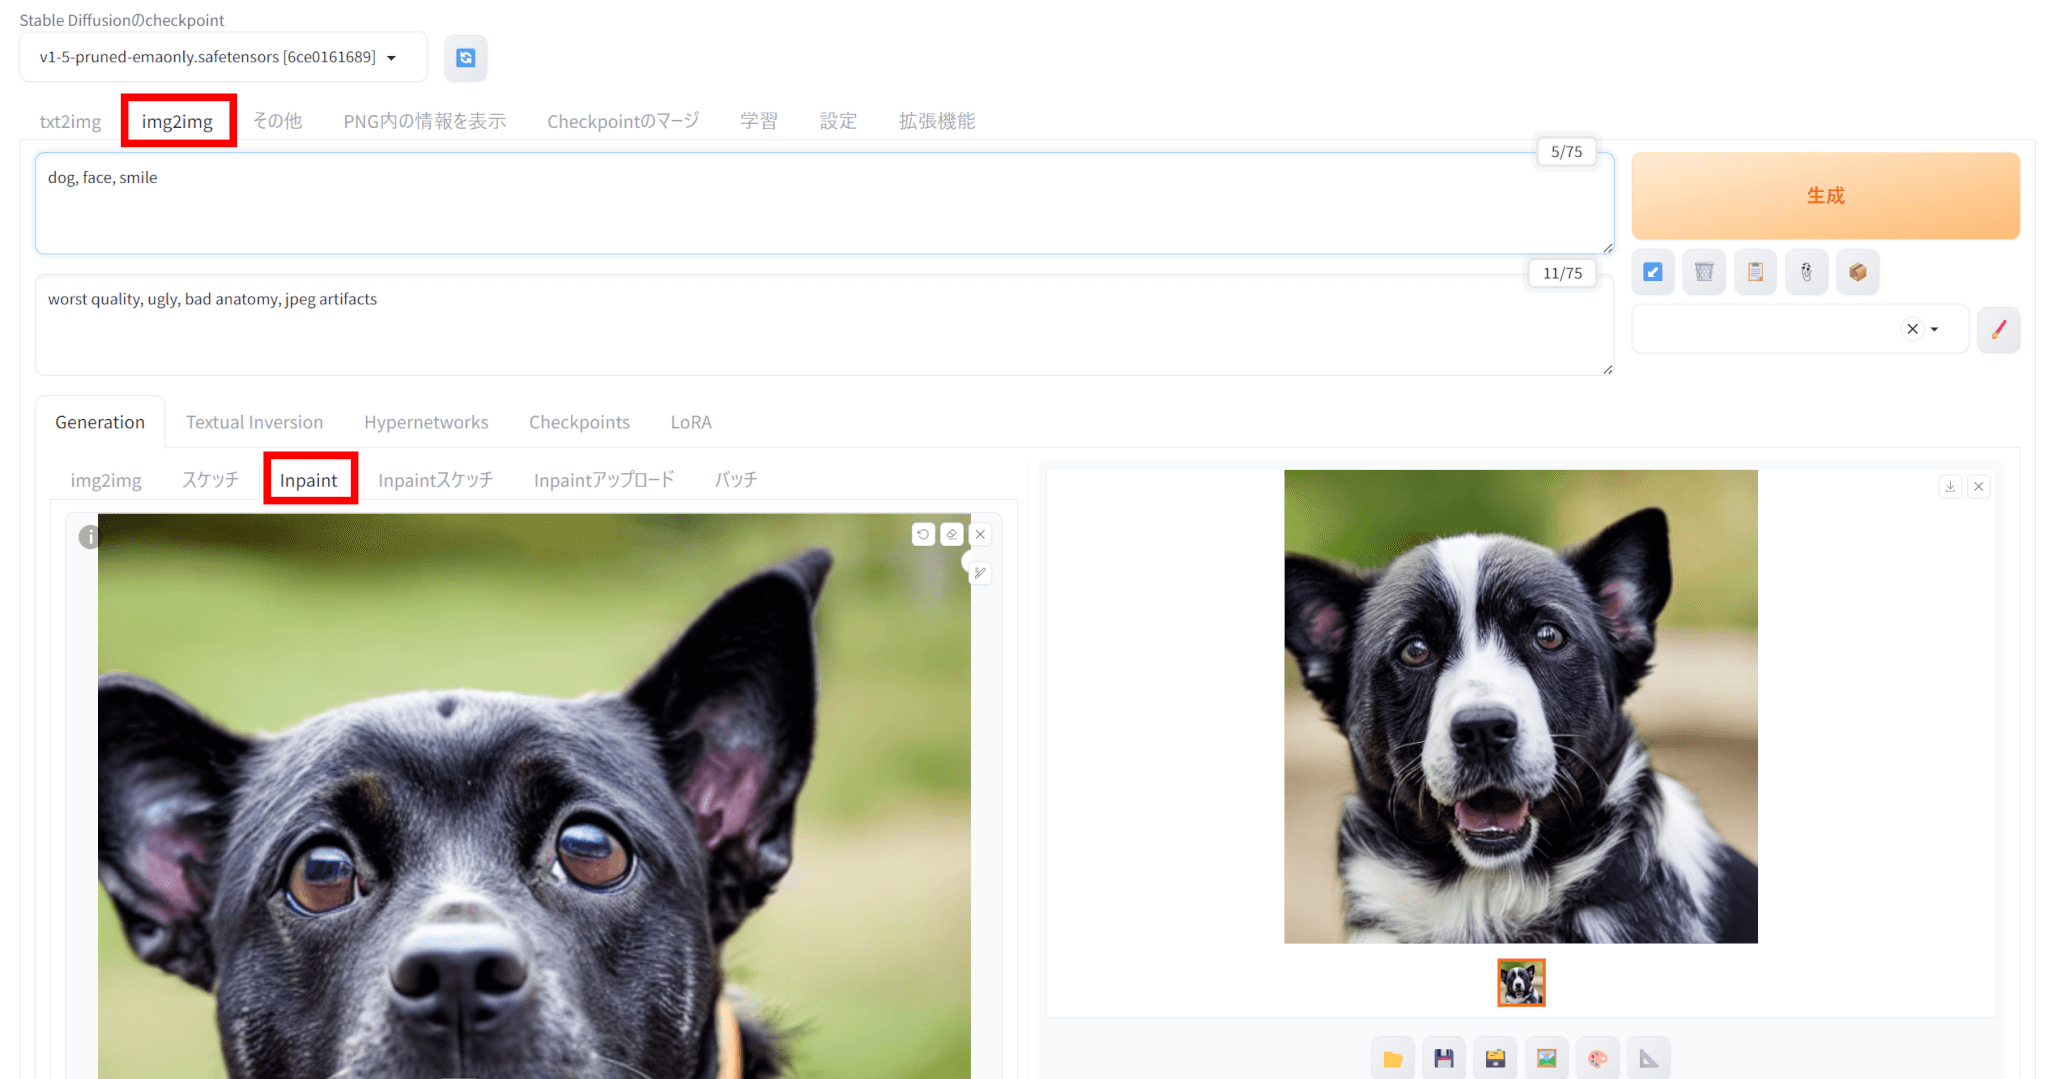Click the inpaint canvas dog image
Screen dimensions: 2048x1079
click(534, 796)
